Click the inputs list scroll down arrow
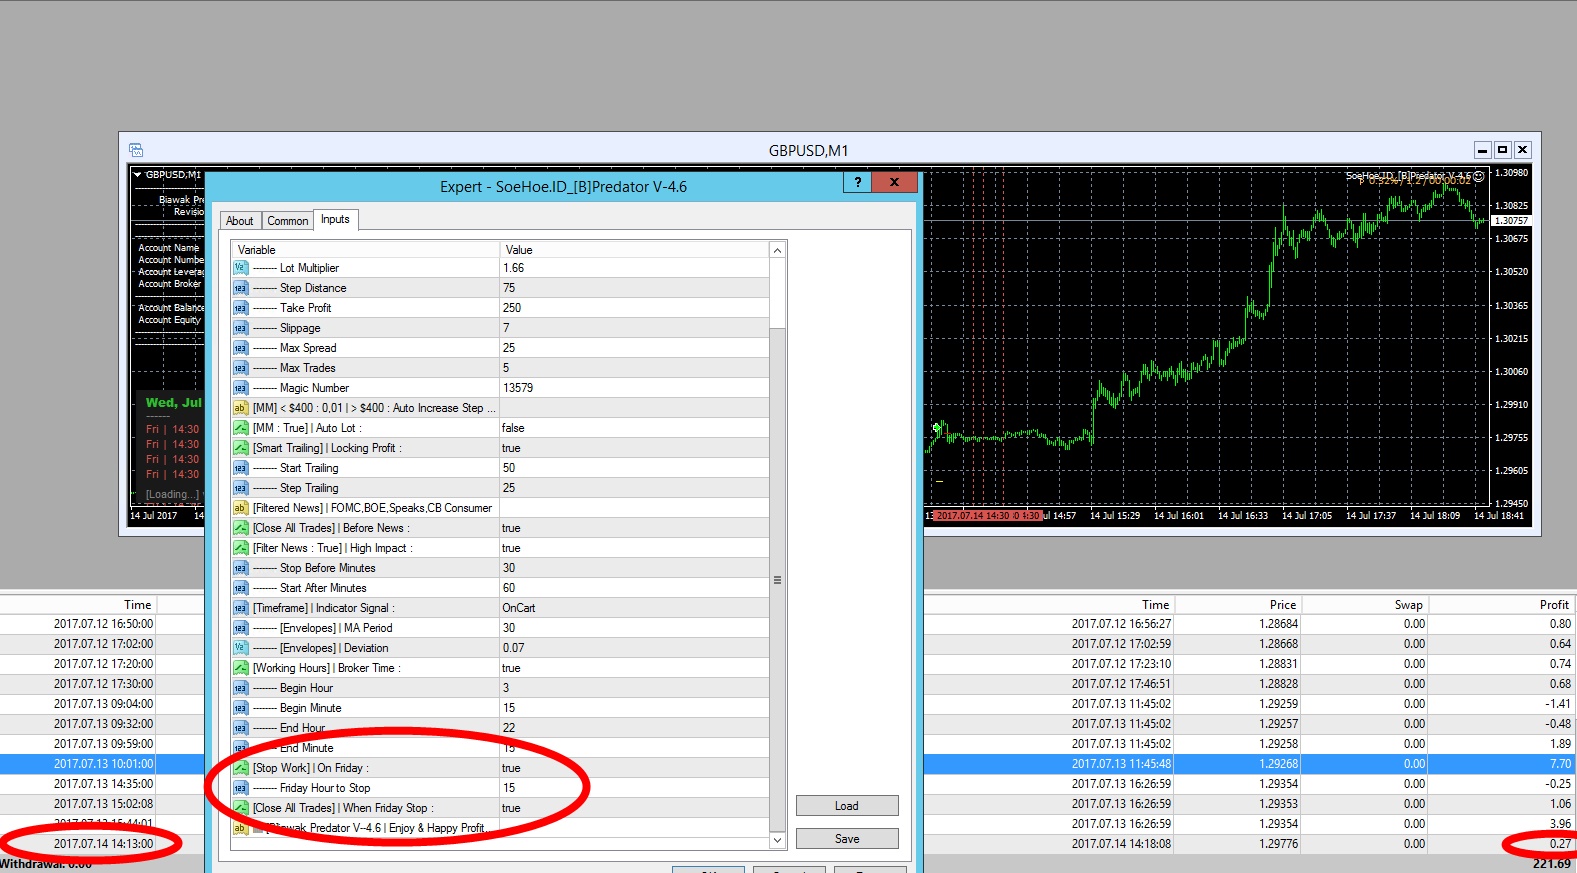Image resolution: width=1577 pixels, height=873 pixels. click(x=778, y=841)
